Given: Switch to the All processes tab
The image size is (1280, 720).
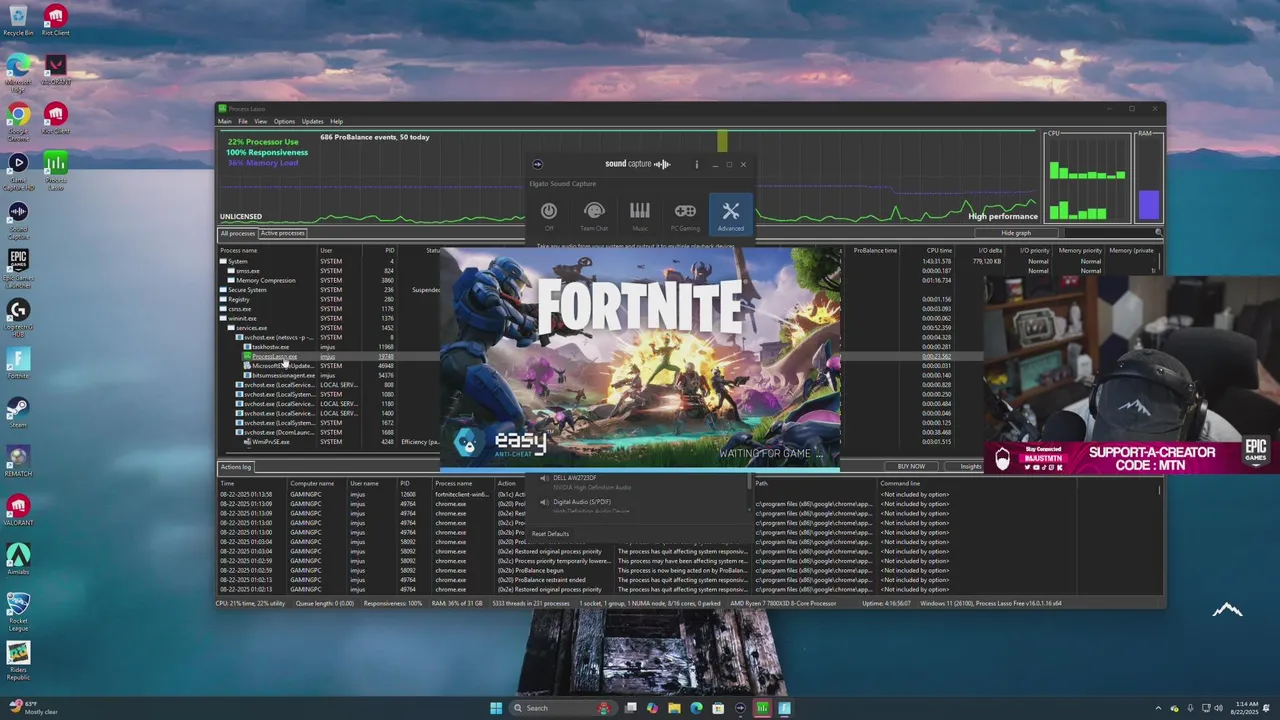Looking at the screenshot, I should [x=237, y=233].
